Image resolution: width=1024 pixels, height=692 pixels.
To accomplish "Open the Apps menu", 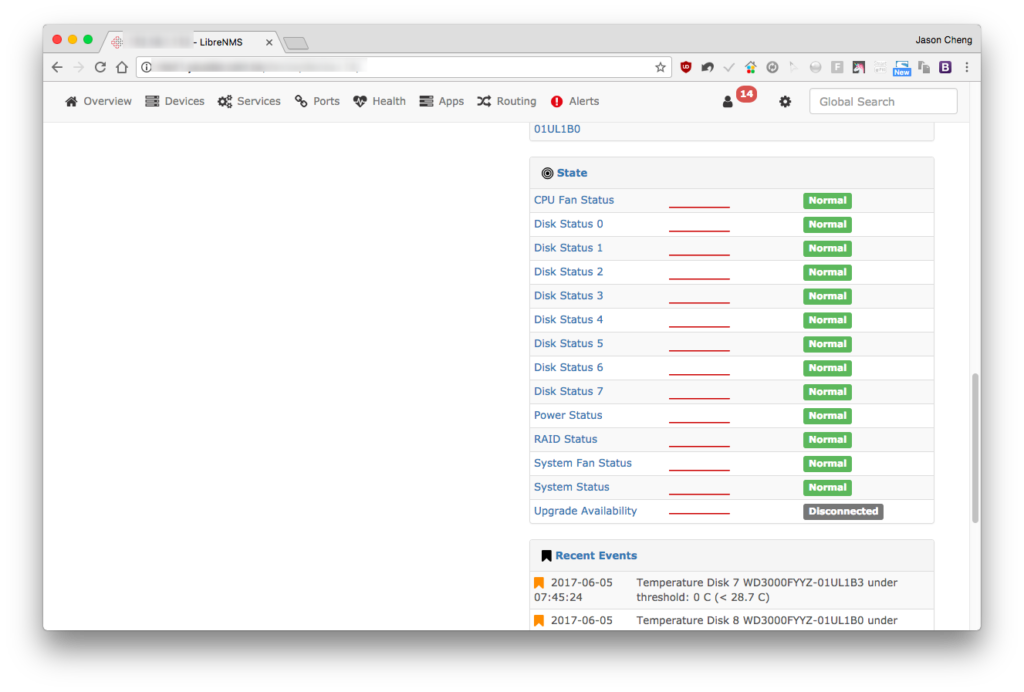I will point(441,101).
